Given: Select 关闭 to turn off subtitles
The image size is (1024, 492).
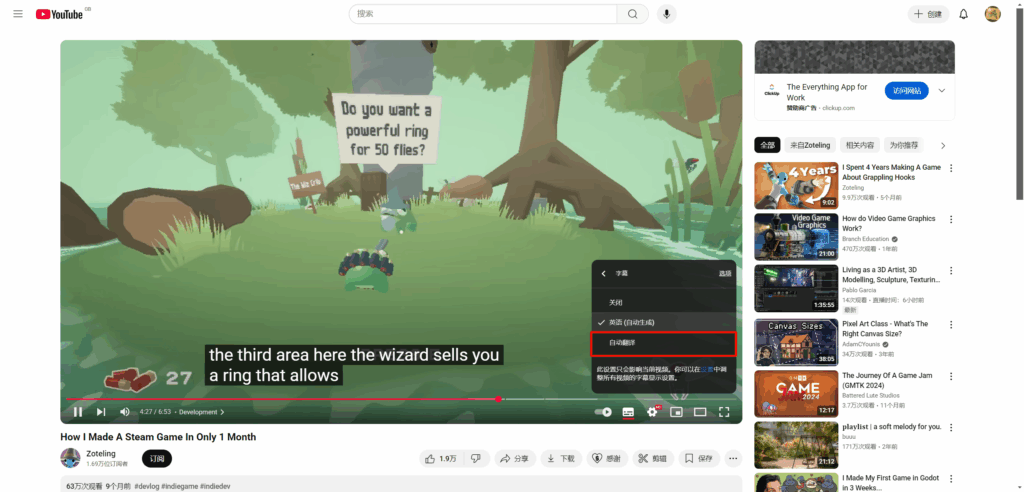Looking at the screenshot, I should click(664, 303).
